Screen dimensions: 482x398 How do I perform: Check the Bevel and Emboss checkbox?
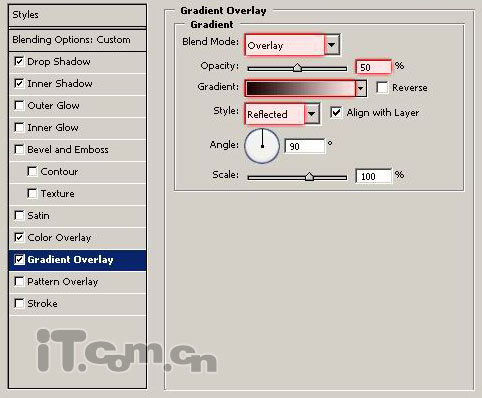tap(19, 149)
